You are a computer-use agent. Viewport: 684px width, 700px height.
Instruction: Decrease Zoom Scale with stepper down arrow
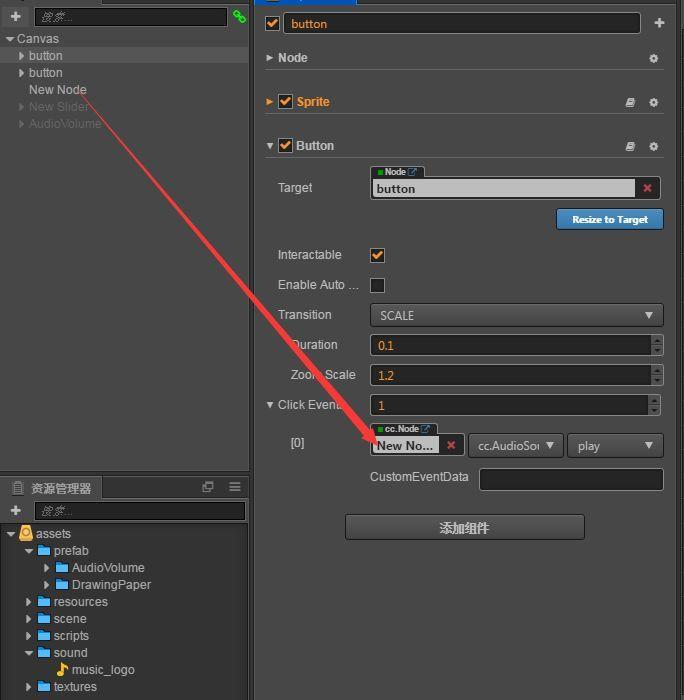657,380
